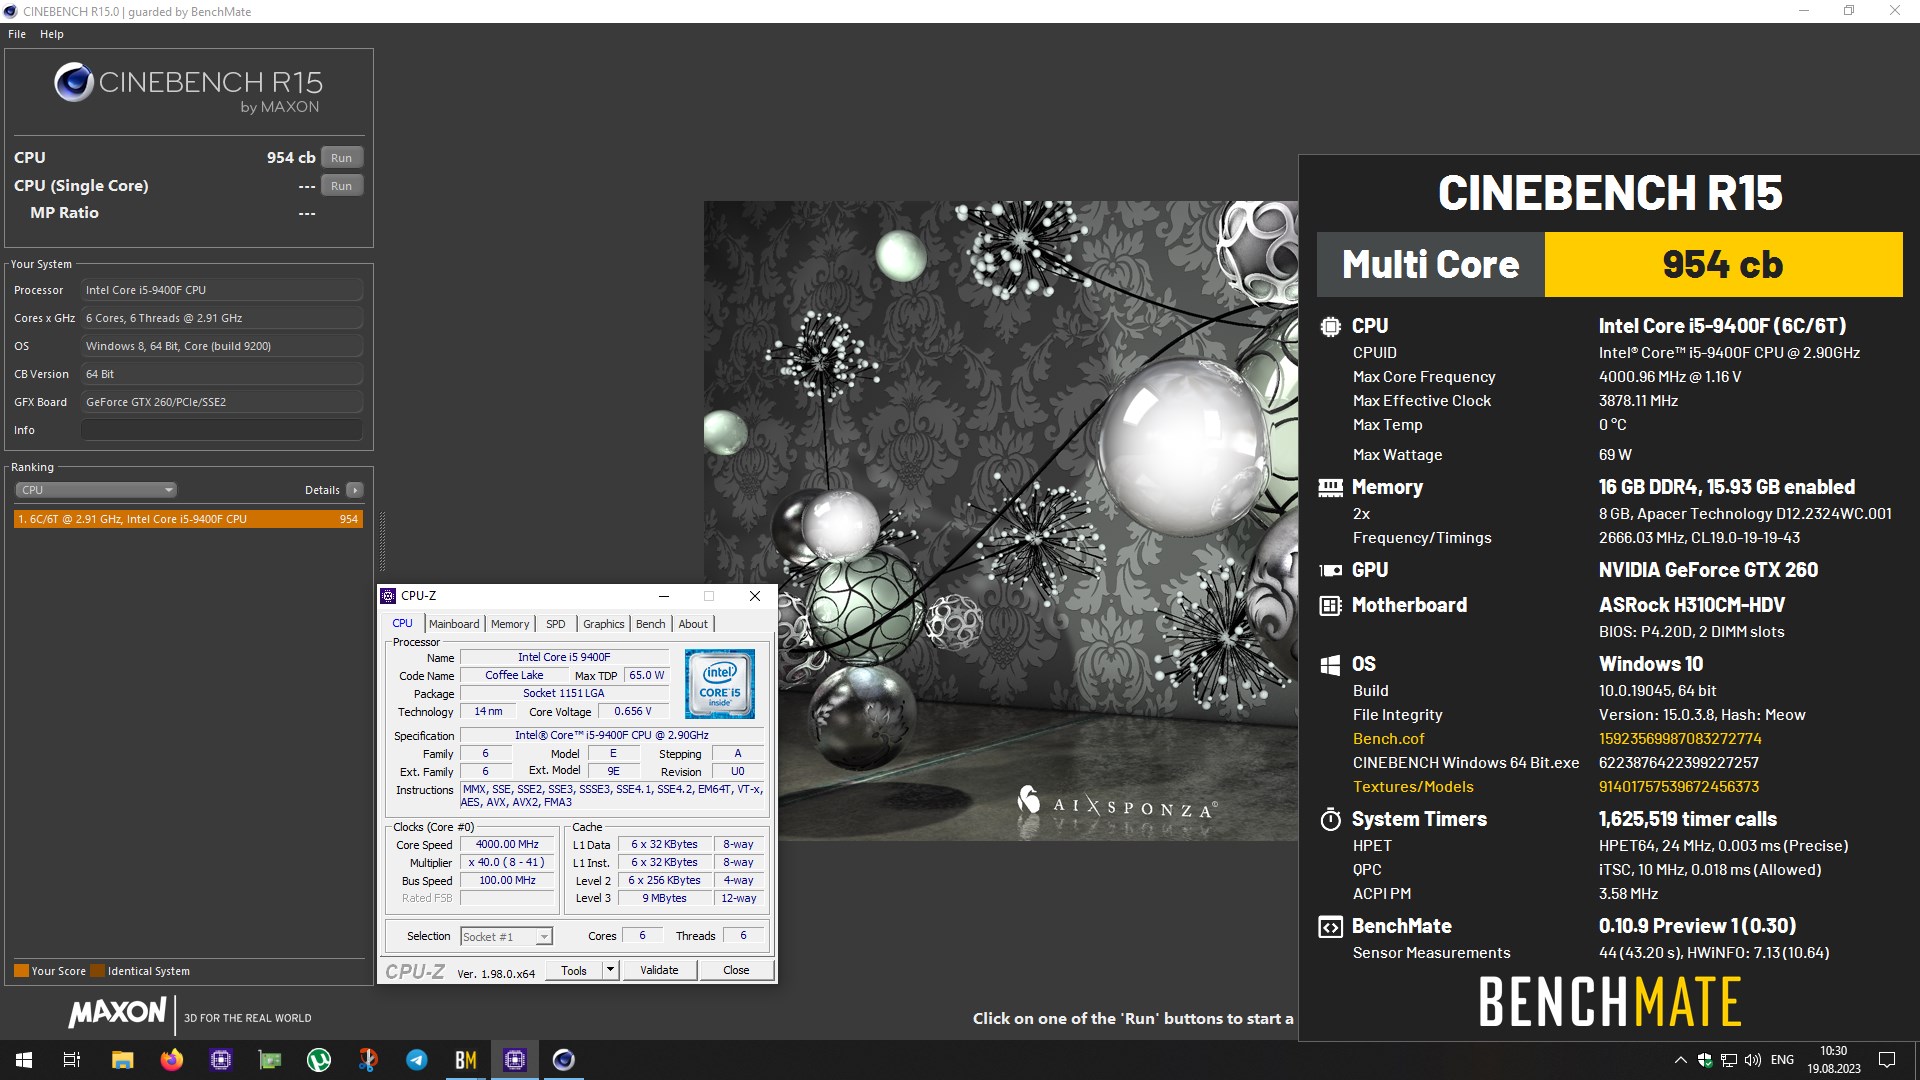Click the Textures/Models hash entry
Image resolution: width=1920 pixels, height=1080 pixels.
[1678, 787]
